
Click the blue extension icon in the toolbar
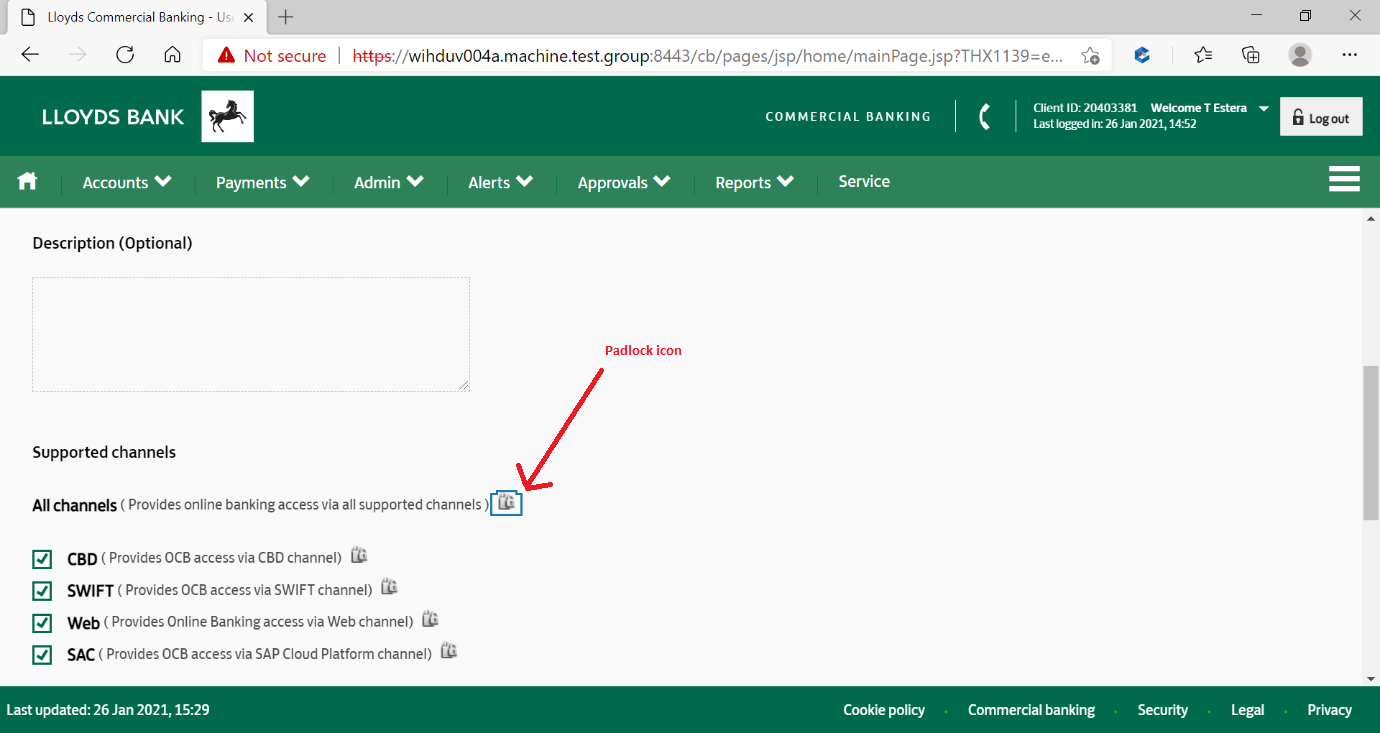coord(1142,55)
